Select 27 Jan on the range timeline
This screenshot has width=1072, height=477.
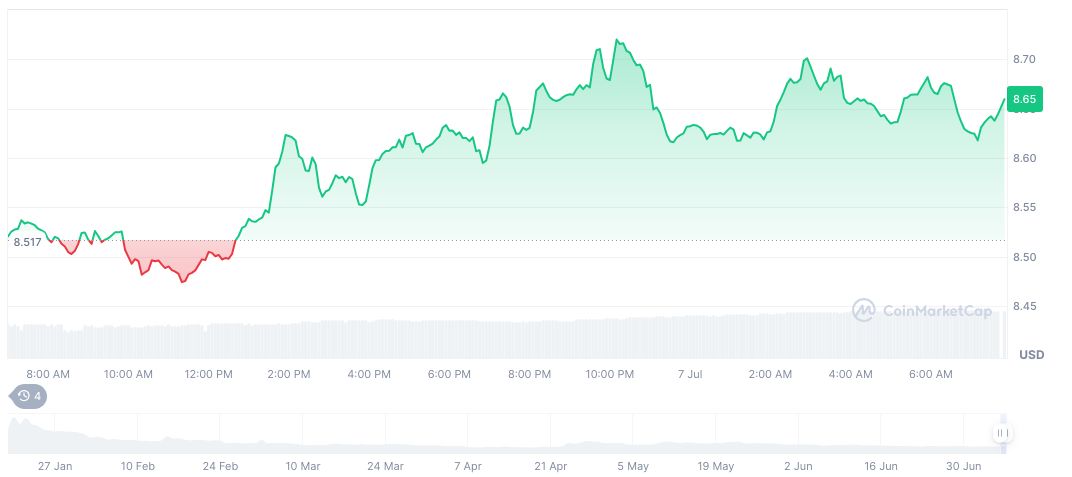click(x=55, y=466)
